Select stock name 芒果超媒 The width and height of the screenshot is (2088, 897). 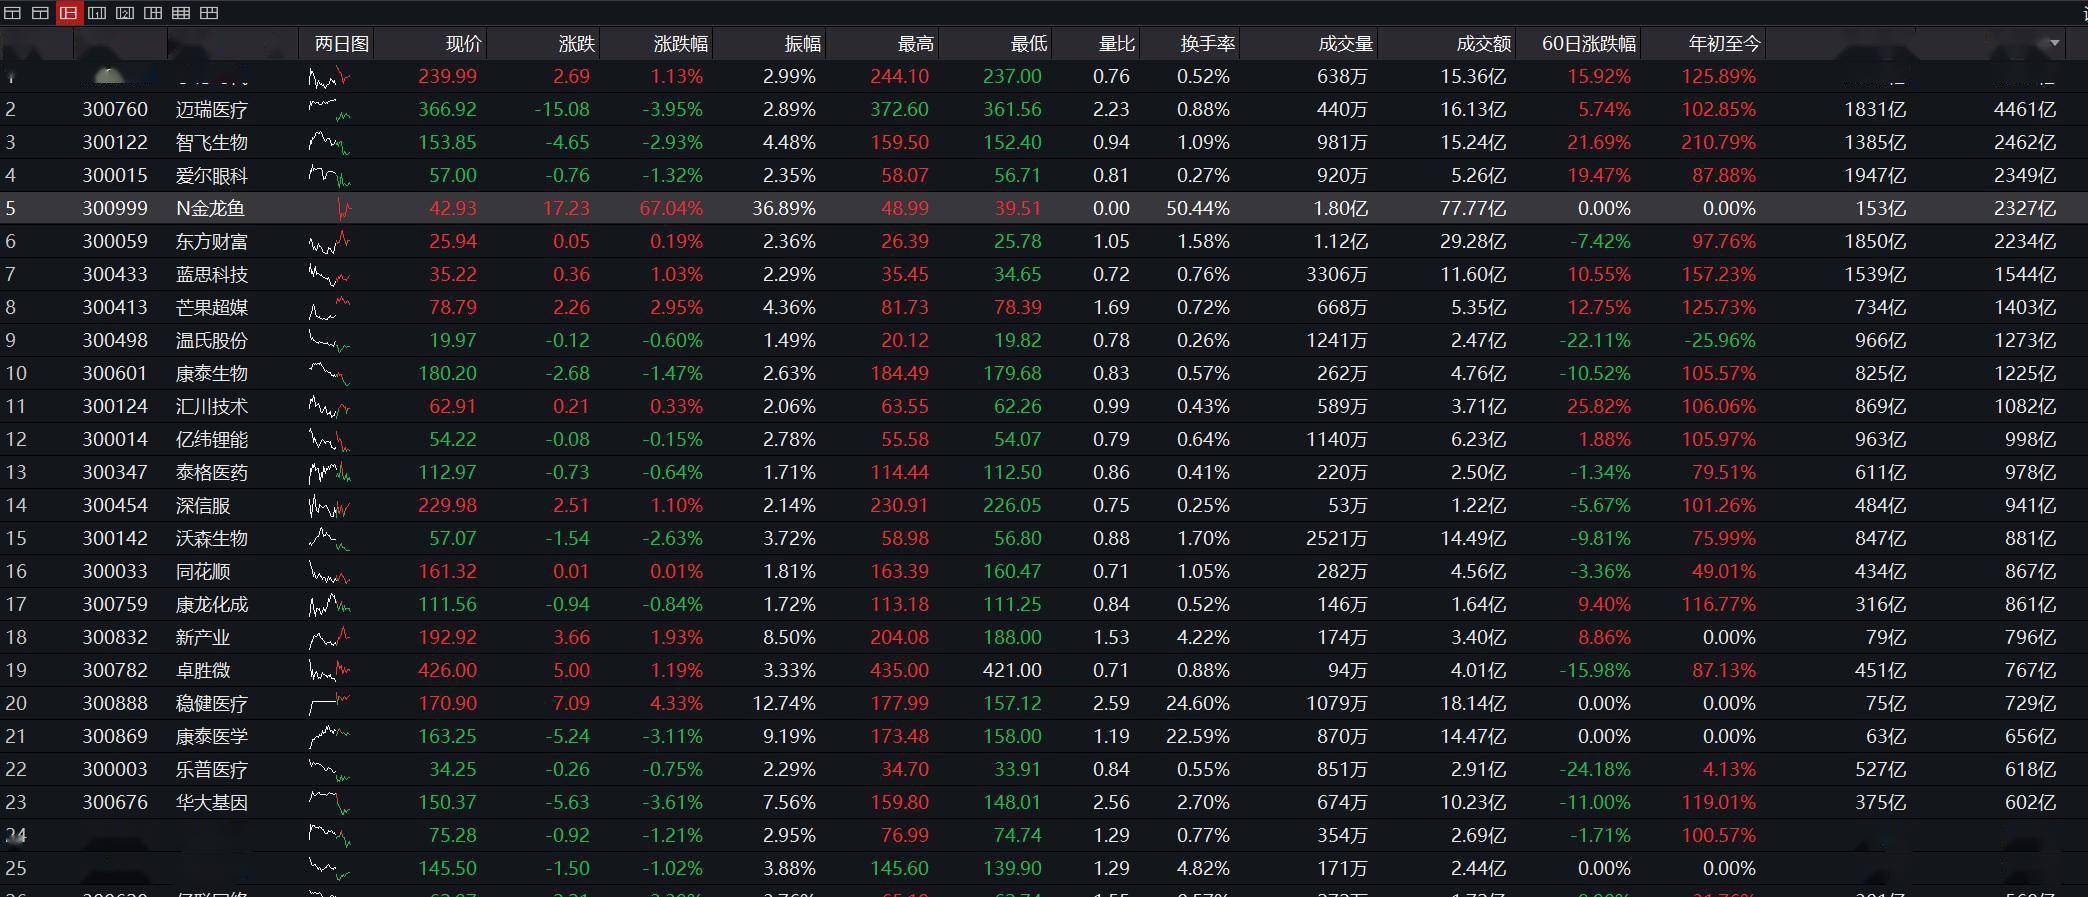pyautogui.click(x=212, y=308)
